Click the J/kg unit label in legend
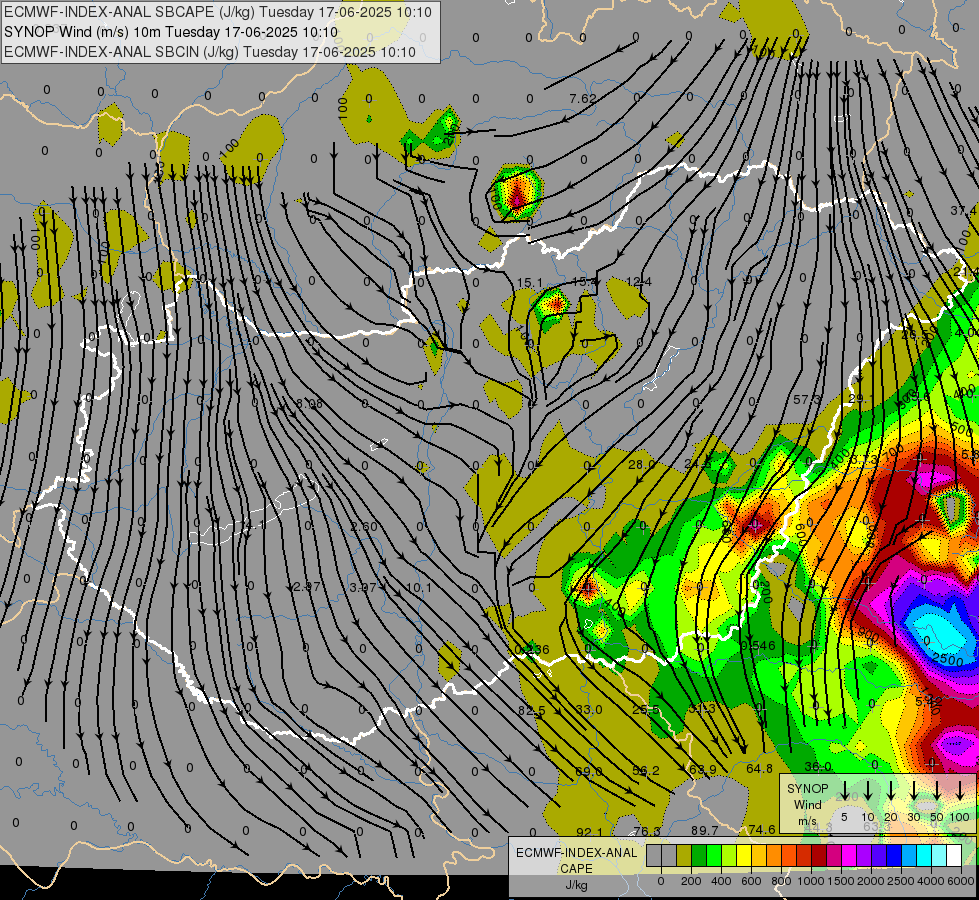Image resolution: width=979 pixels, height=900 pixels. [577, 885]
